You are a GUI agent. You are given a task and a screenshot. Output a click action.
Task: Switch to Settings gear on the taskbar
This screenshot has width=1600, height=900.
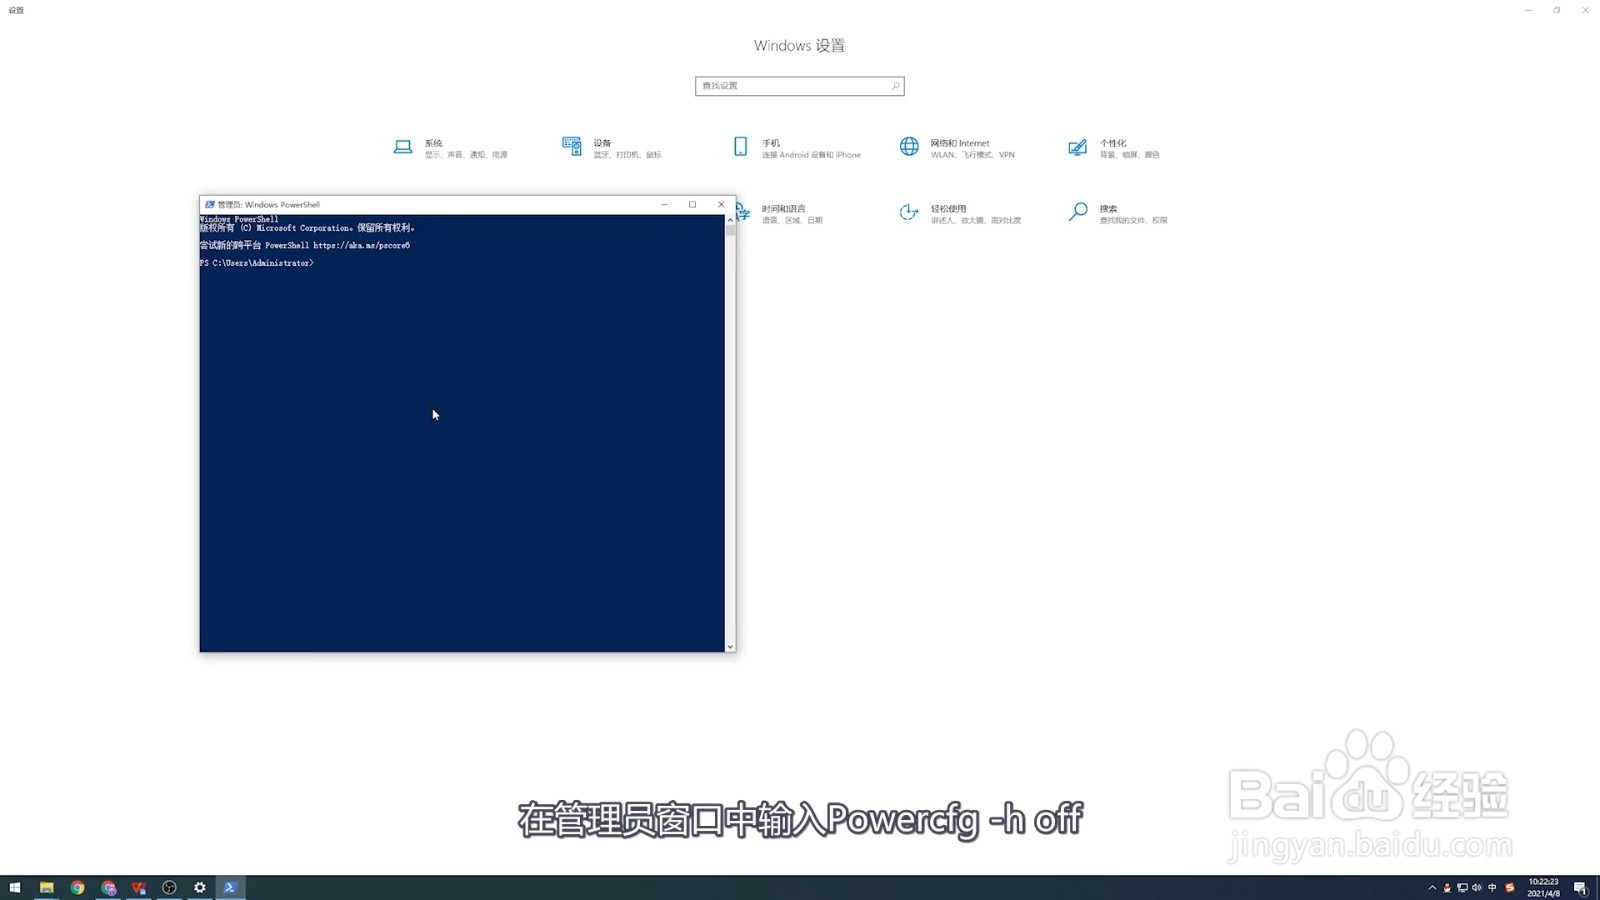200,887
